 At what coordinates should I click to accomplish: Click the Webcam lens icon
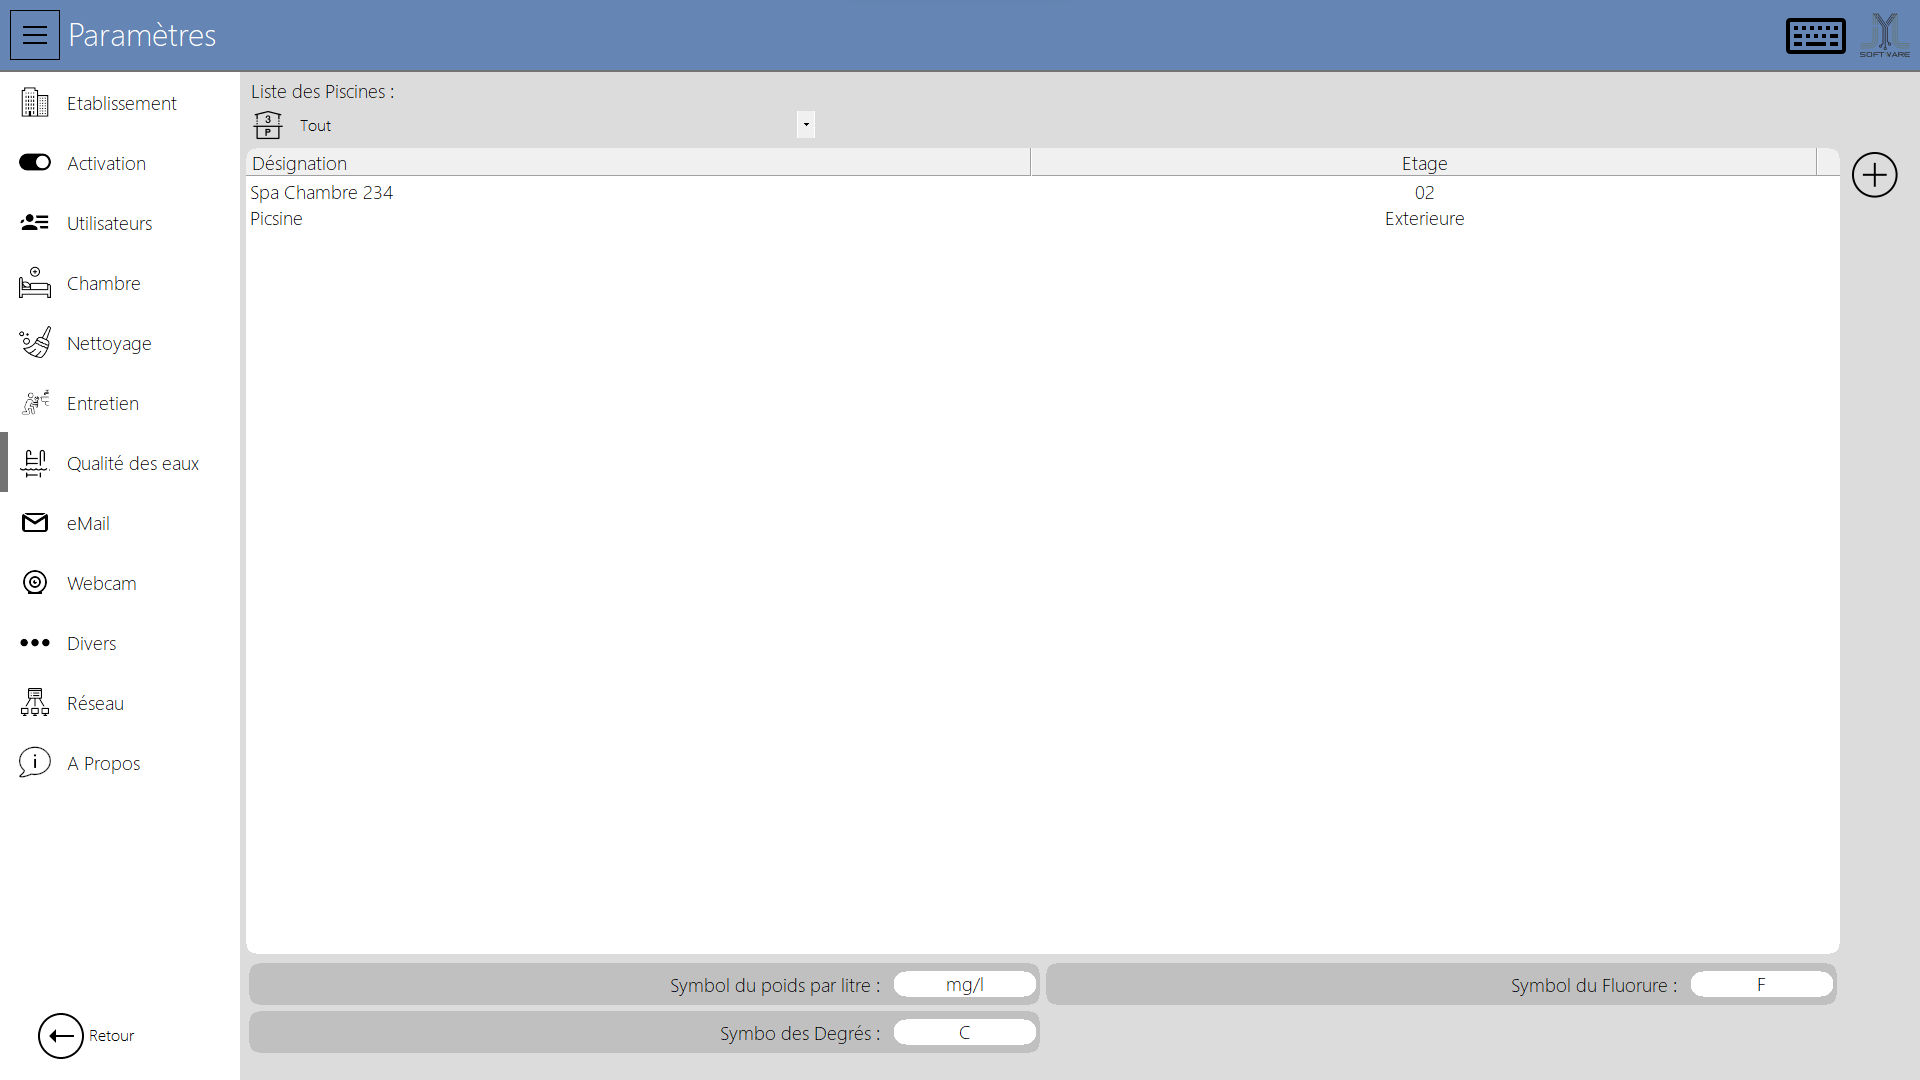35,583
